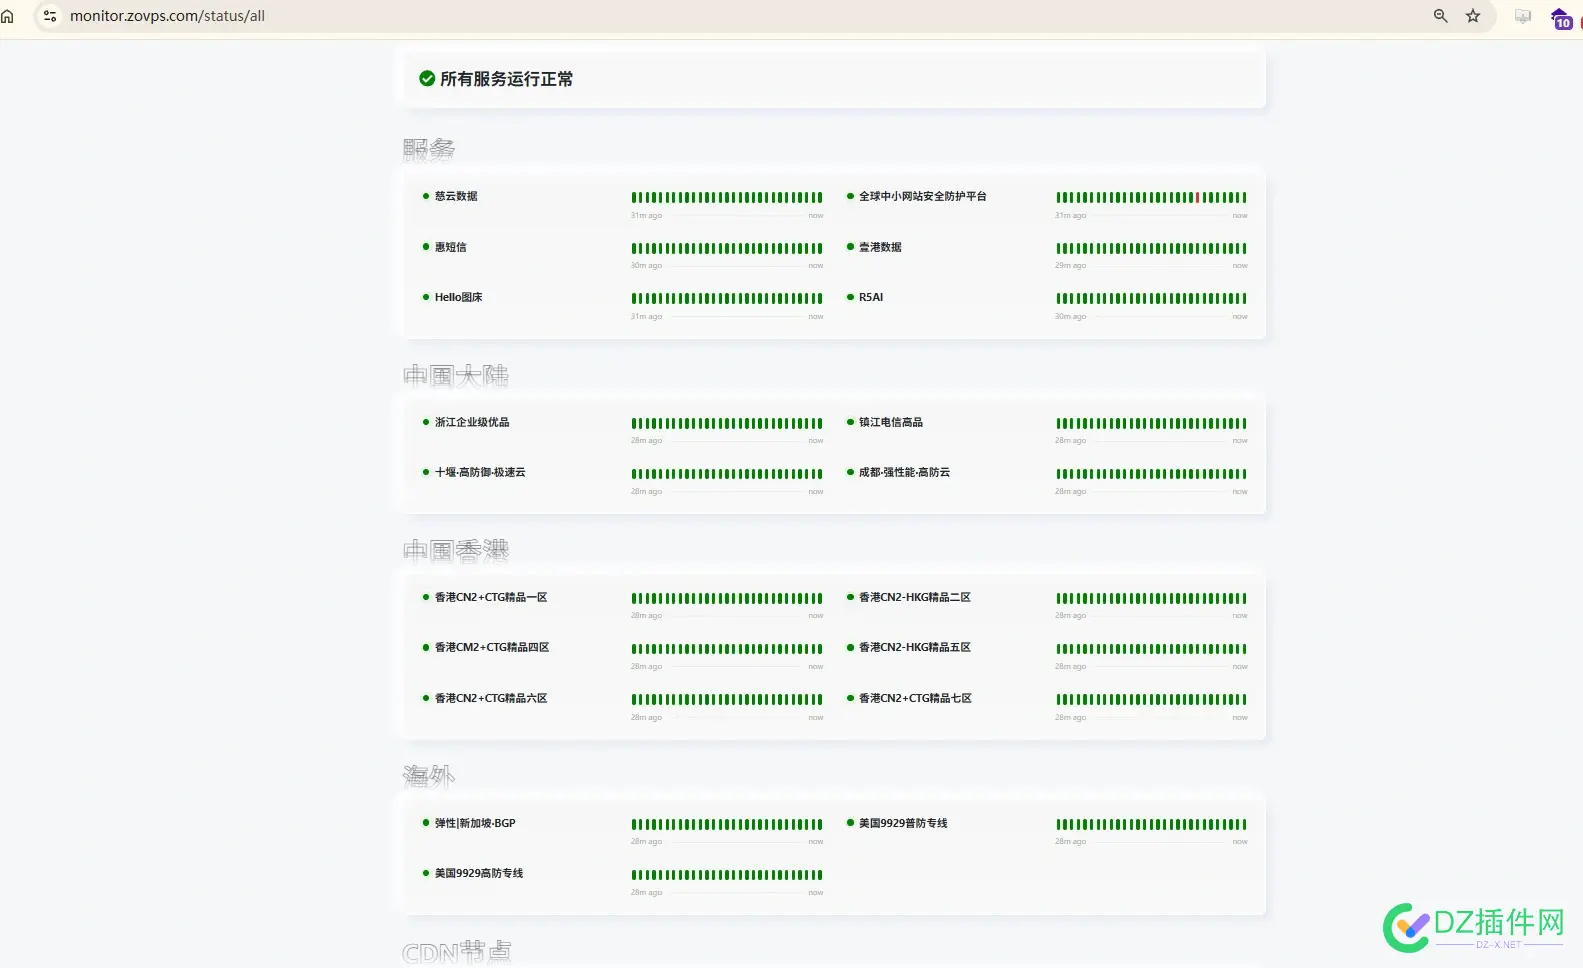Select 弹性|新加坡-BGP entry

pyautogui.click(x=475, y=823)
